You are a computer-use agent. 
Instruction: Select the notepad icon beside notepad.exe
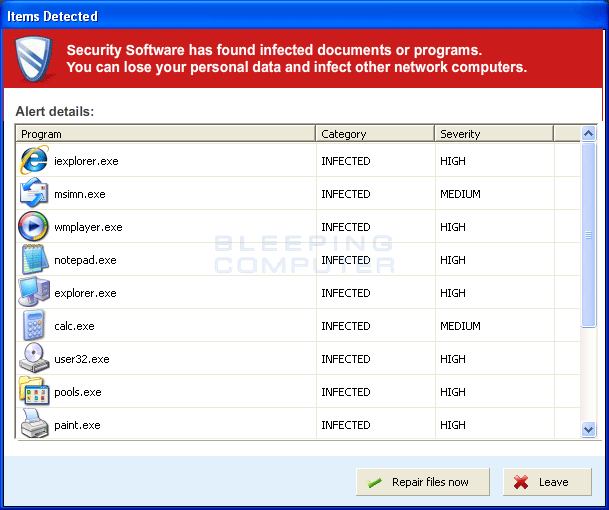(x=35, y=259)
